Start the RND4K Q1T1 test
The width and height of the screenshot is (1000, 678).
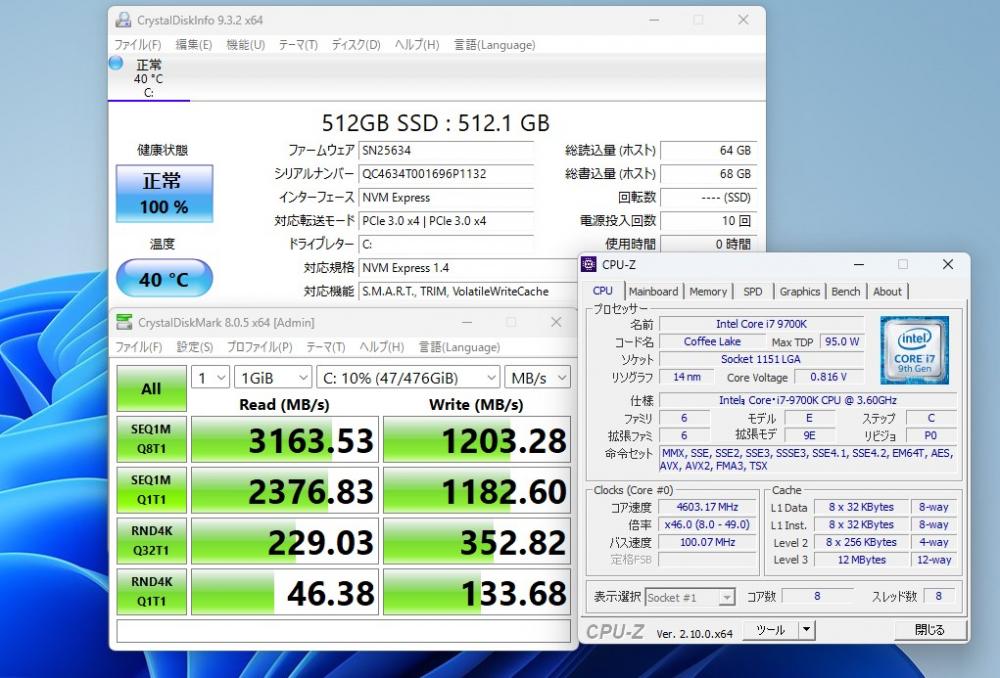click(x=151, y=592)
